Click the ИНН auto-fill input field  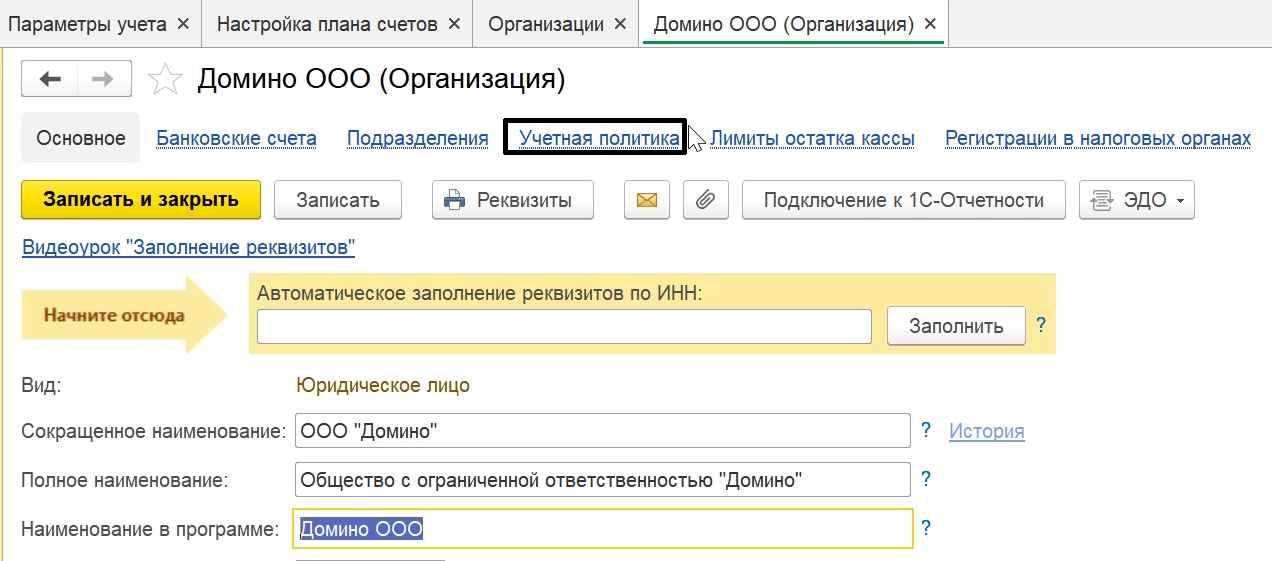pyautogui.click(x=564, y=326)
